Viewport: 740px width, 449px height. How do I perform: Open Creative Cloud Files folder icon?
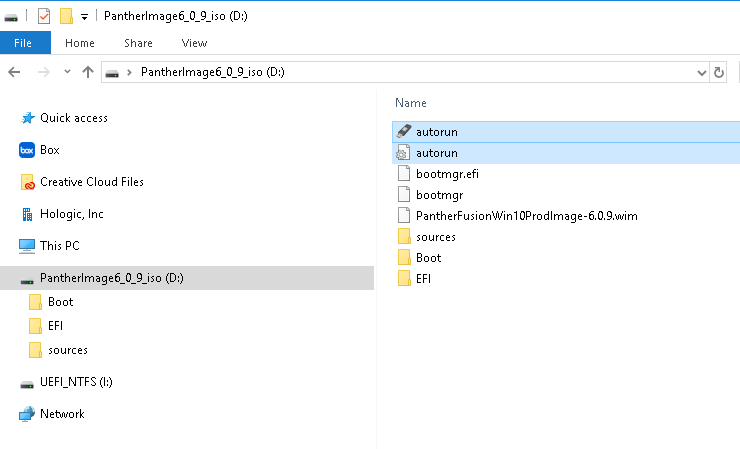28,182
